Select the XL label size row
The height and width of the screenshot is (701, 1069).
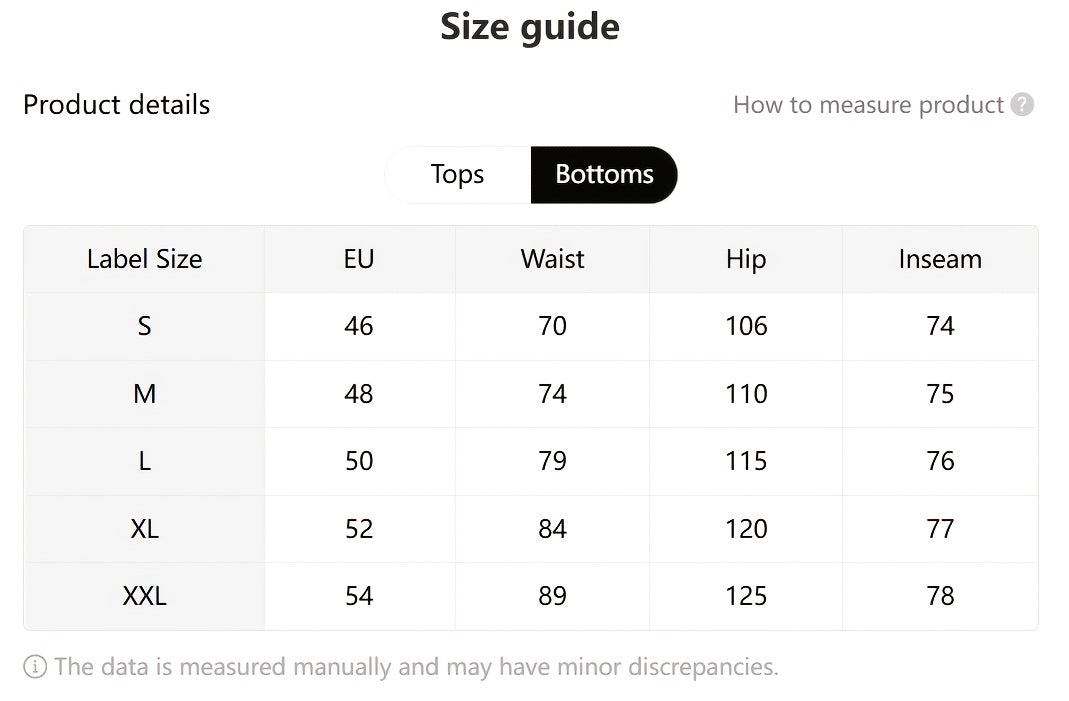click(144, 529)
